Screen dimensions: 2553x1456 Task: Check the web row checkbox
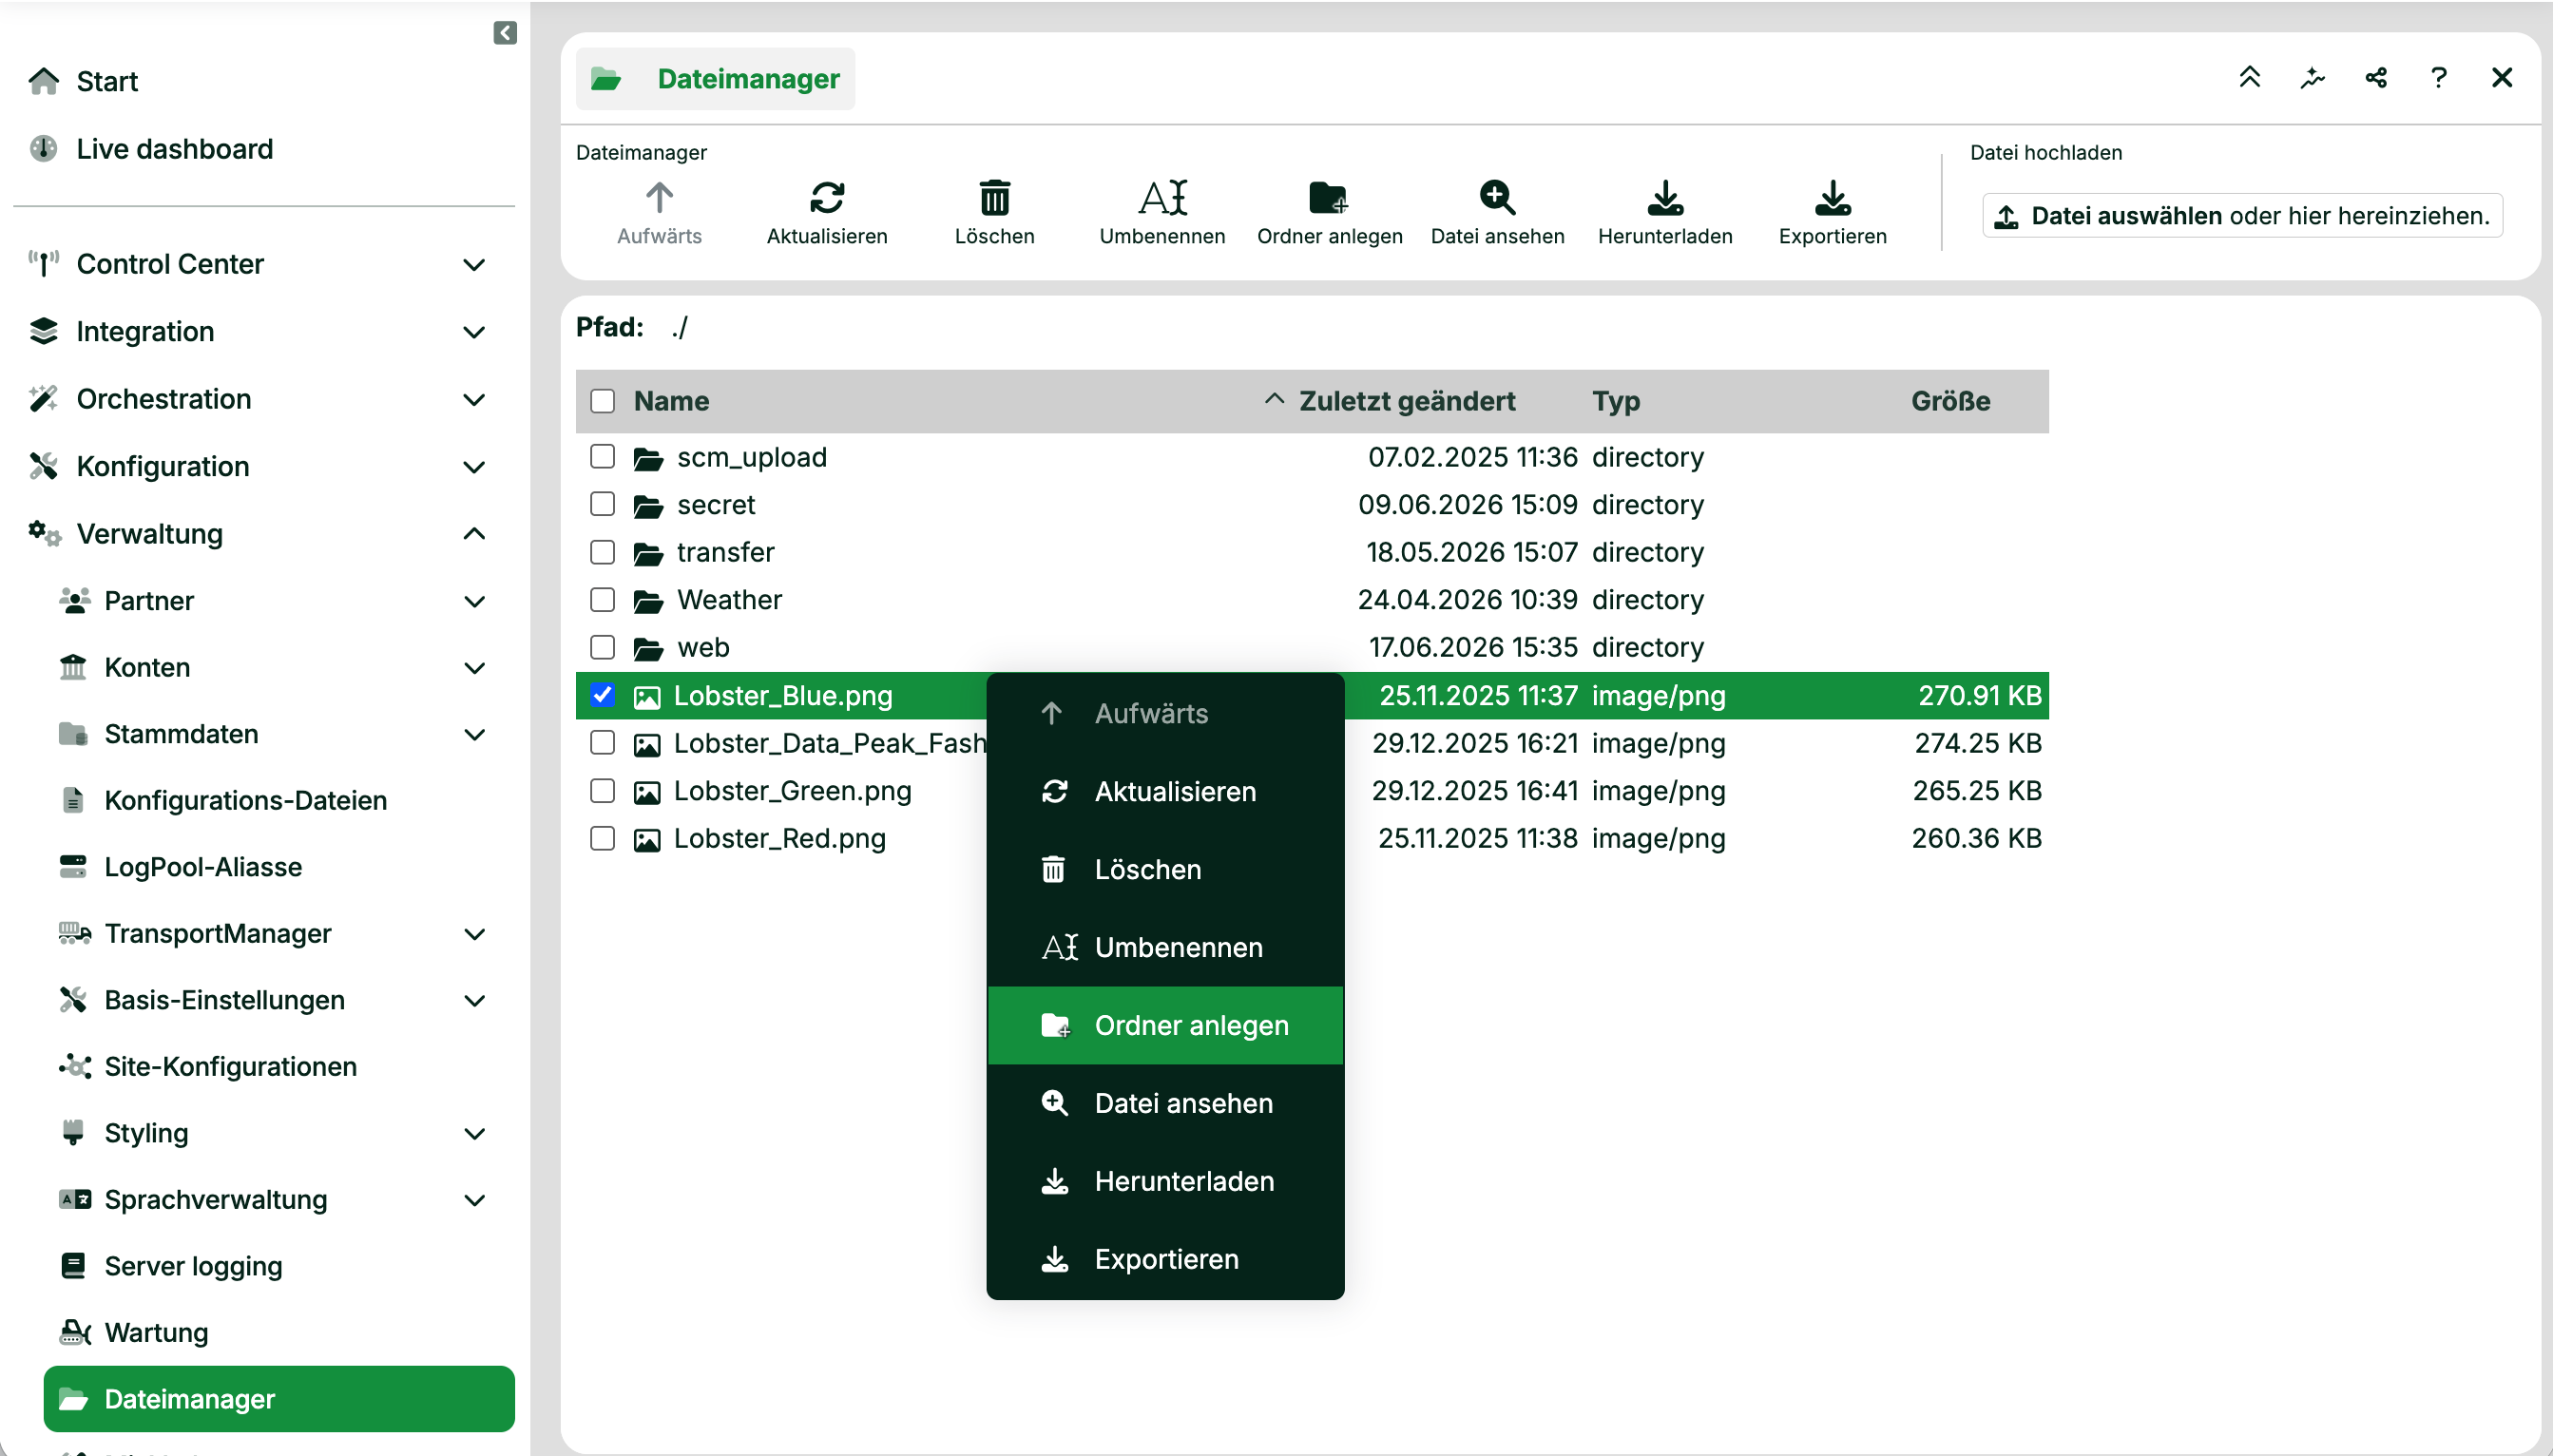click(x=602, y=647)
